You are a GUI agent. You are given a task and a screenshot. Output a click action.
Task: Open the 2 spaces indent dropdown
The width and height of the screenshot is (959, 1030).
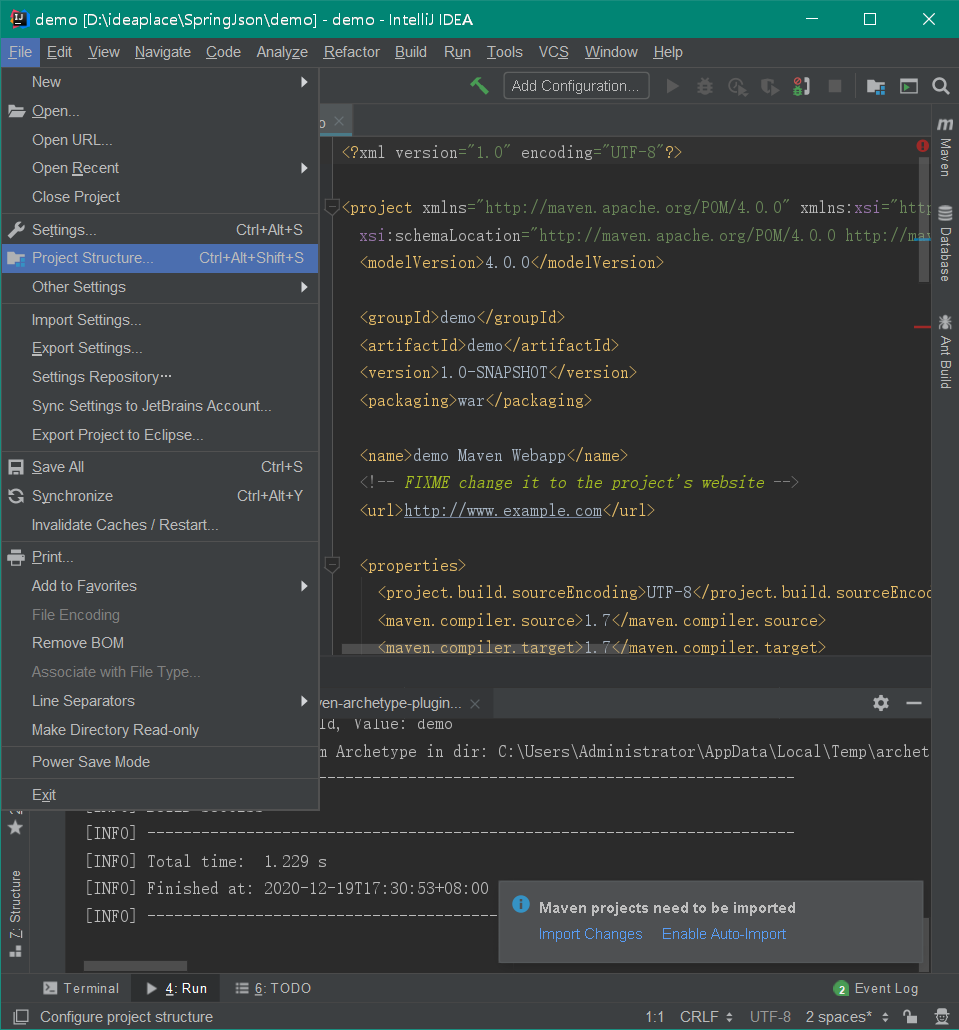[x=847, y=1017]
